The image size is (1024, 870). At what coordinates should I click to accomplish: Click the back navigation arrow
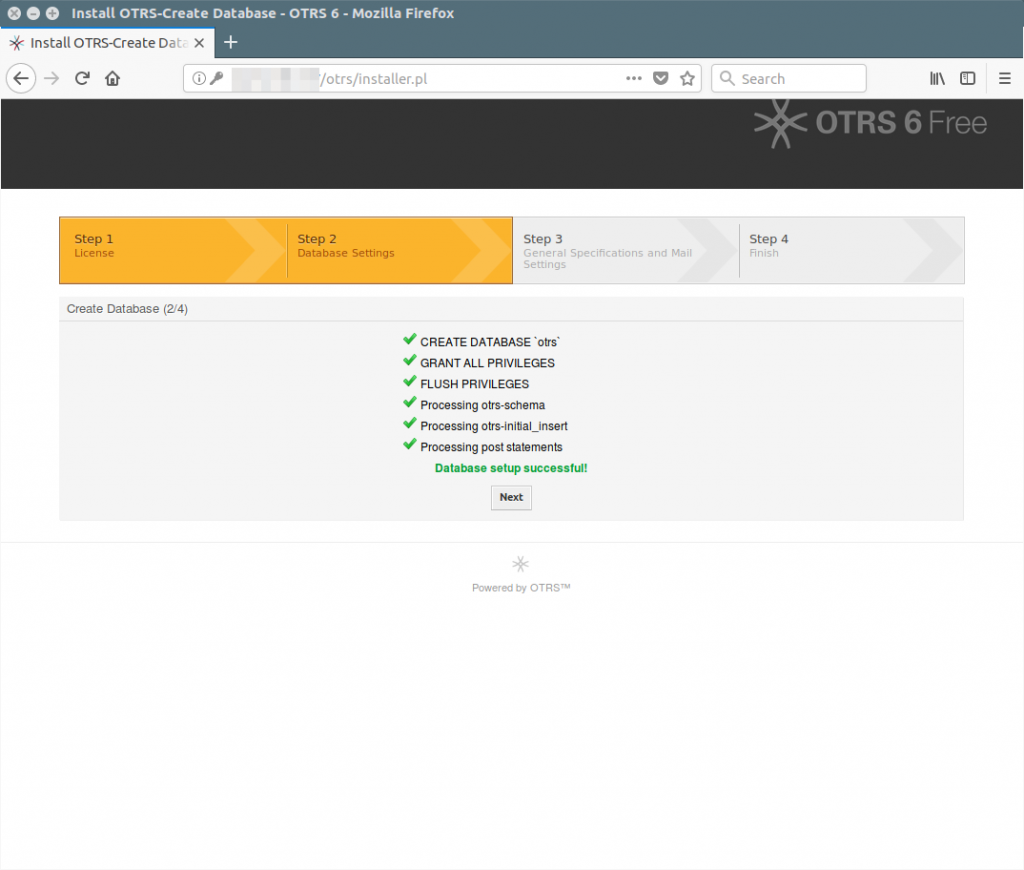click(x=21, y=78)
